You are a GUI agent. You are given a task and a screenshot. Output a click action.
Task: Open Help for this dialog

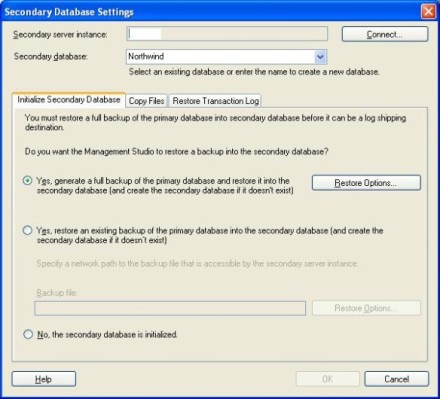click(44, 379)
